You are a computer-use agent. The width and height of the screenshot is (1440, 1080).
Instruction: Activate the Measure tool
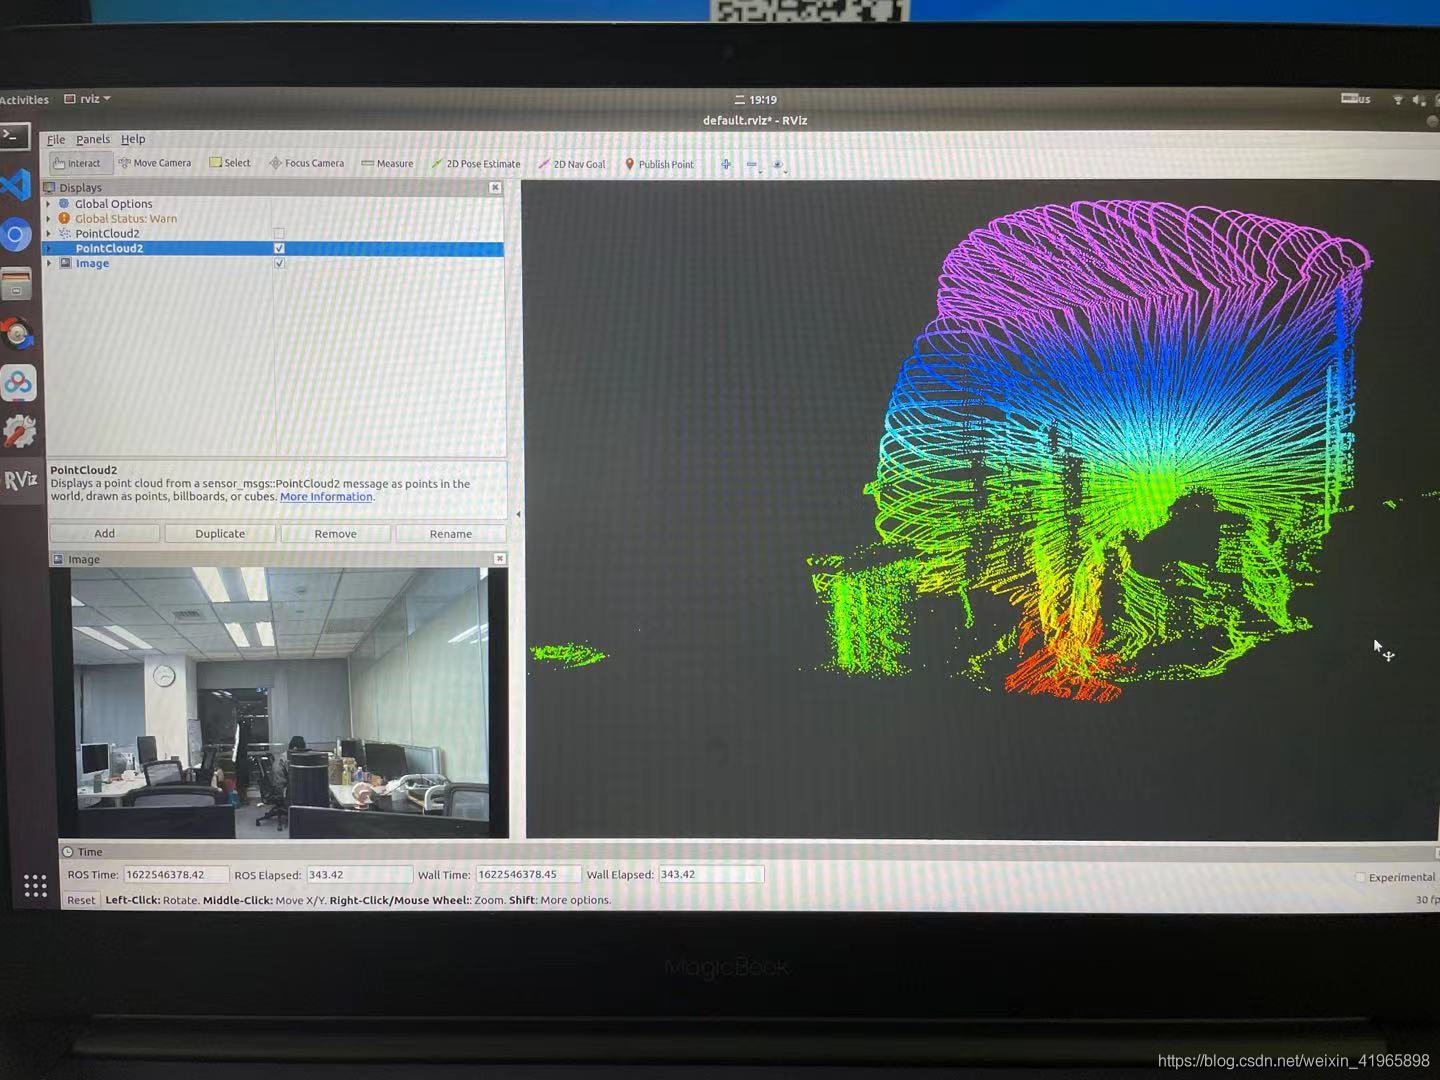coord(387,163)
